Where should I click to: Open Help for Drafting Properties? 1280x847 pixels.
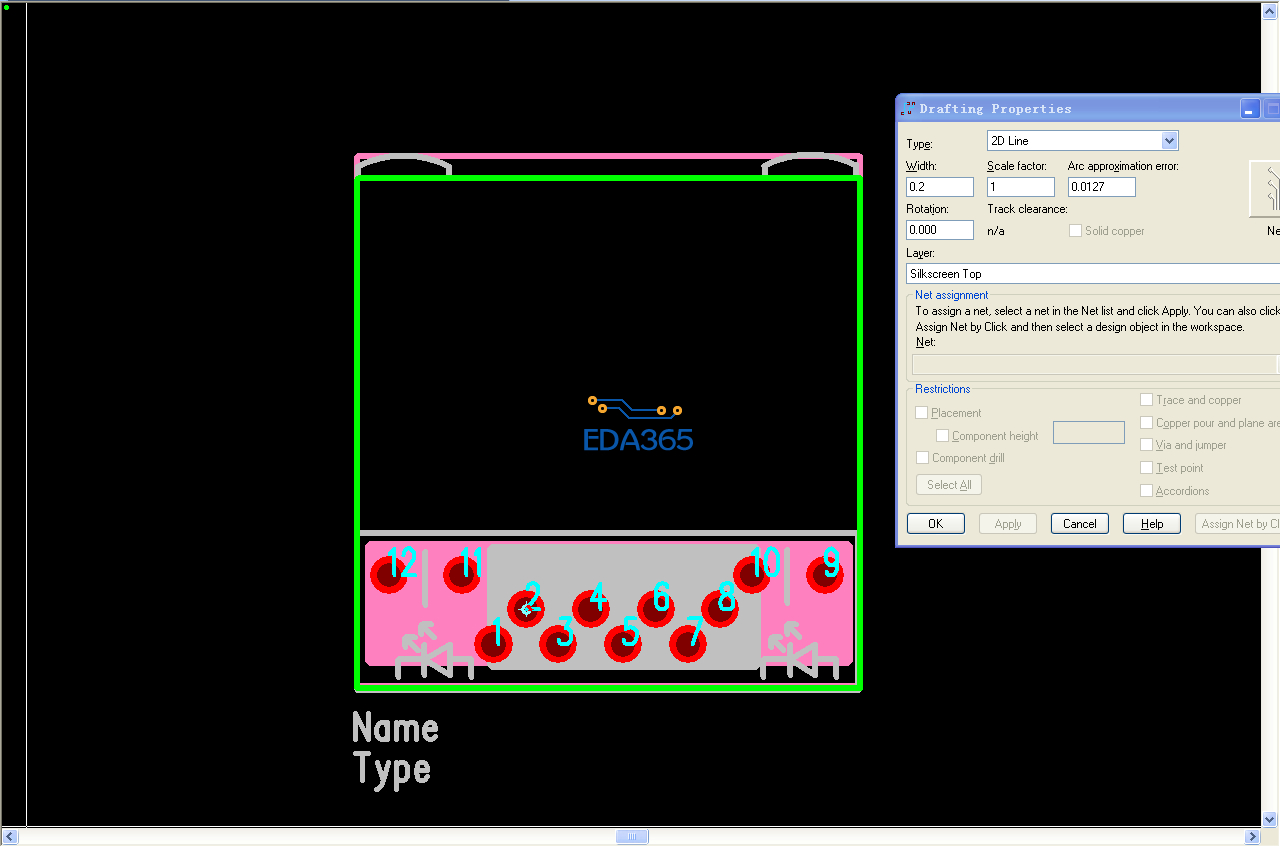pos(1152,524)
